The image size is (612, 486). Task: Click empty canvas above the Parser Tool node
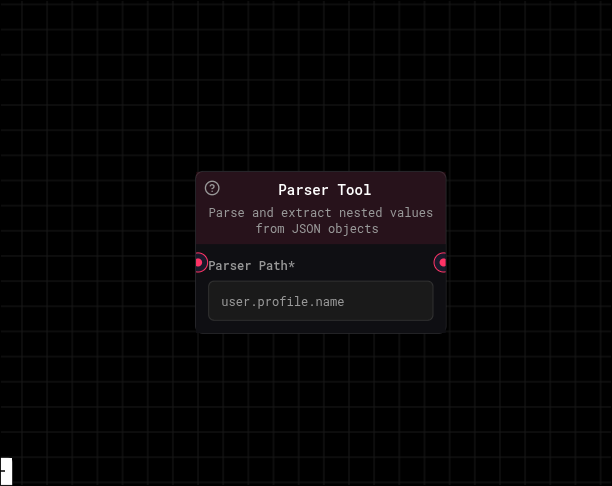(x=320, y=90)
